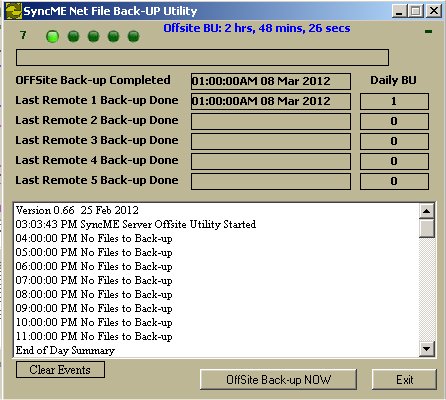Click the event log scrollbar thumb
Image resolution: width=446 pixels, height=400 pixels.
pos(427,228)
